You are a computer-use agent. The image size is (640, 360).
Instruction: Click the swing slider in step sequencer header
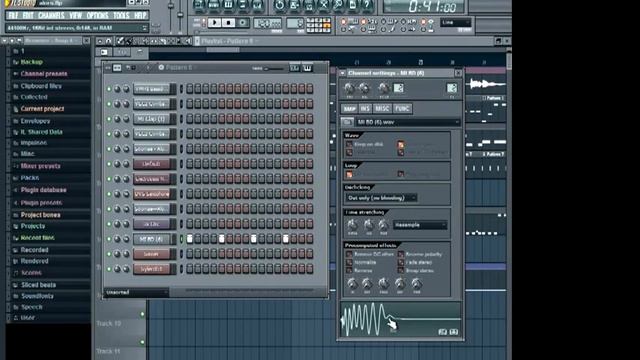tap(273, 69)
